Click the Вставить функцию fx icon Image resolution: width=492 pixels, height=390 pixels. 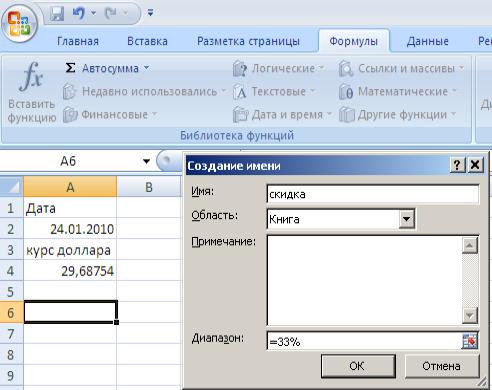[31, 77]
